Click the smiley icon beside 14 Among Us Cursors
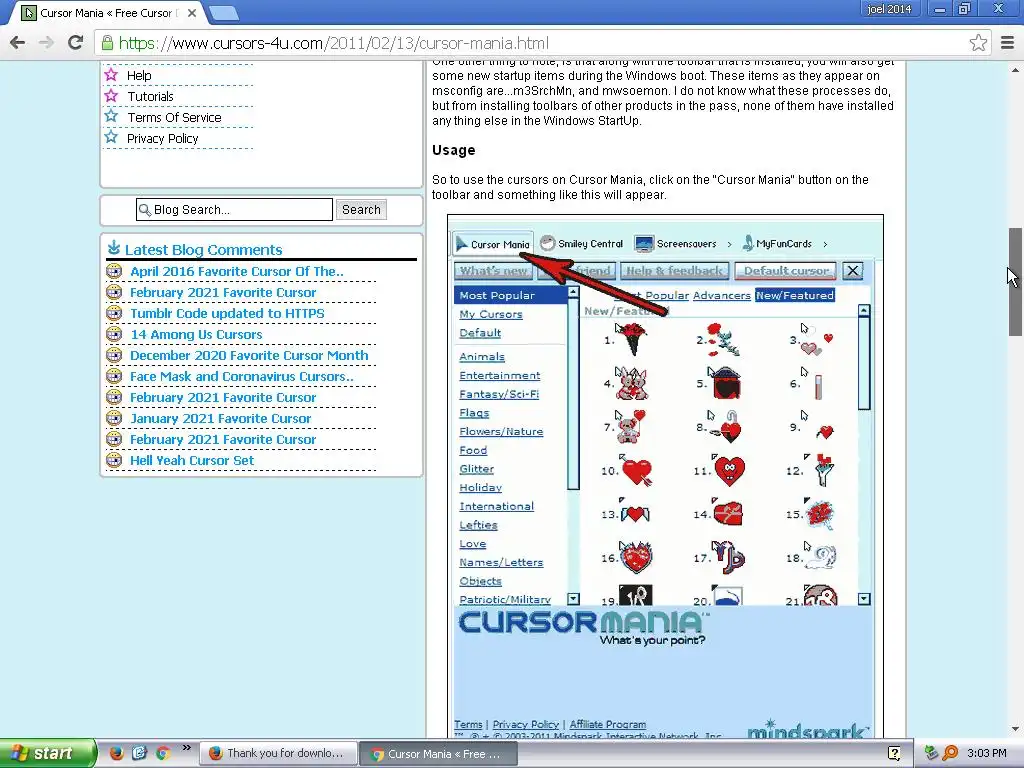 [114, 334]
